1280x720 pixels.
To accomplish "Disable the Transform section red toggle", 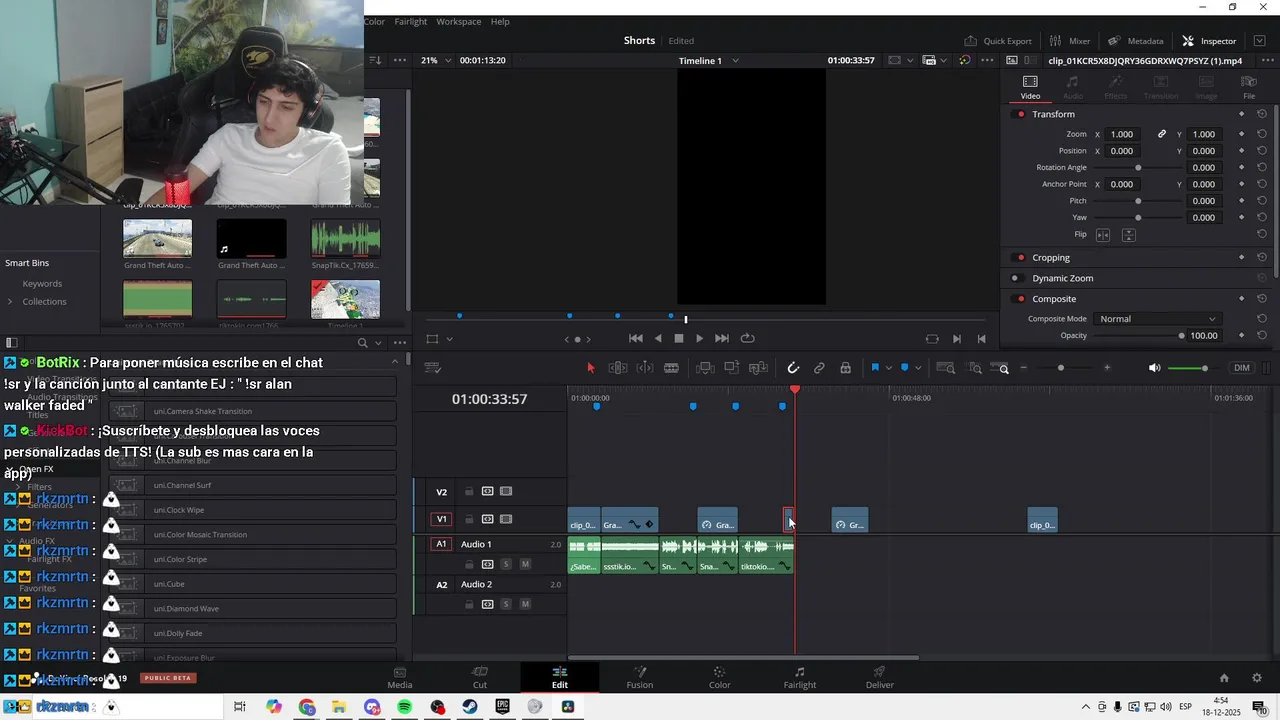I will point(1020,114).
